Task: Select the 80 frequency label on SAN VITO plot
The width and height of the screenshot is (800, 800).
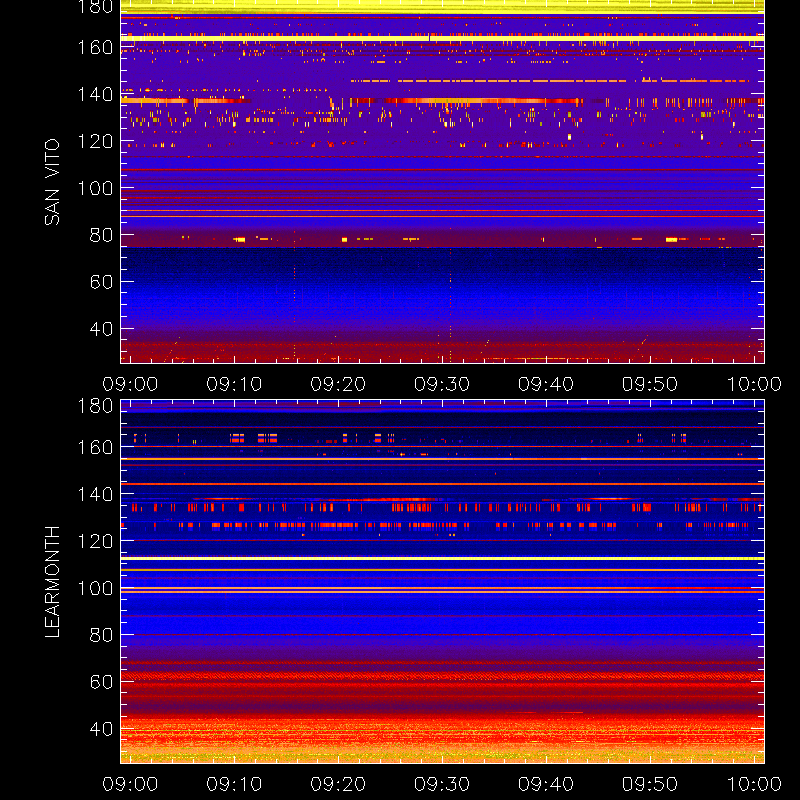Action: pos(101,235)
